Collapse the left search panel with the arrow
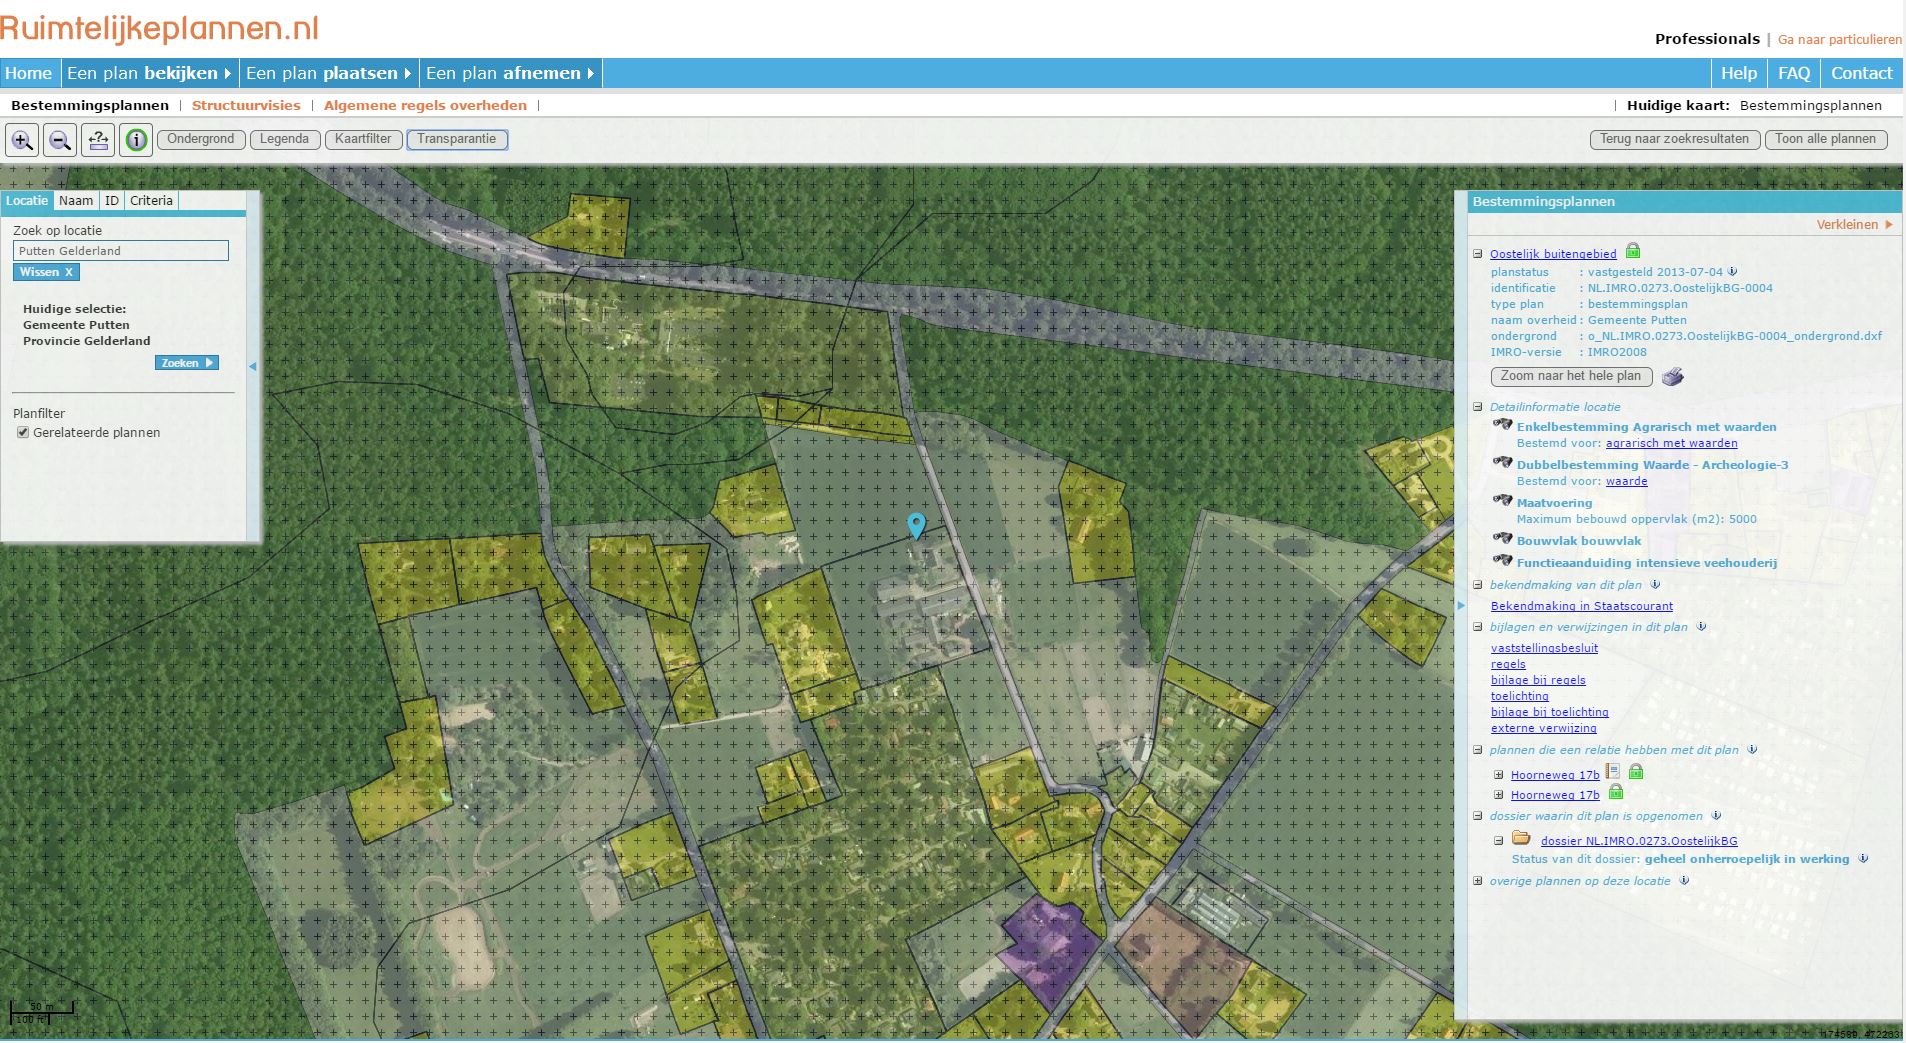1906x1043 pixels. [253, 367]
